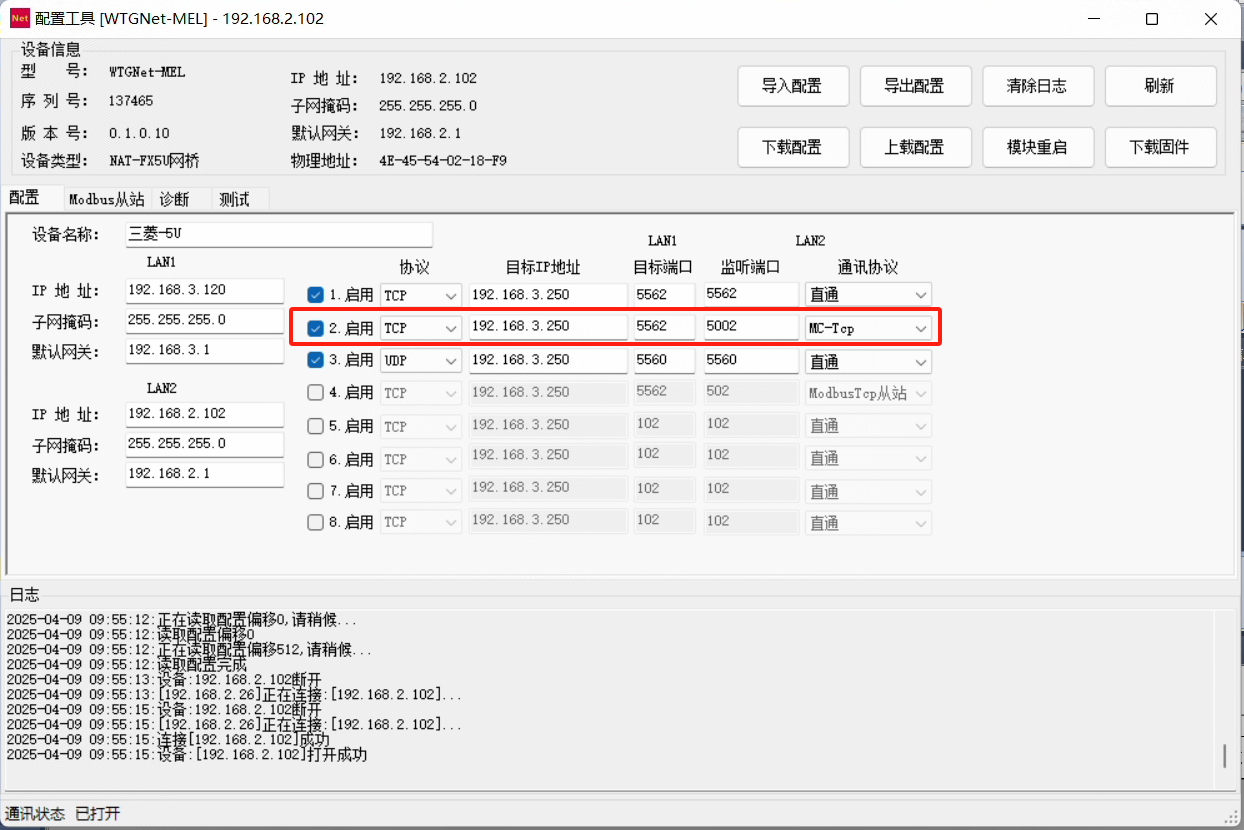The width and height of the screenshot is (1244, 830).
Task: Click row 1 target port field 5562
Action: click(x=664, y=294)
